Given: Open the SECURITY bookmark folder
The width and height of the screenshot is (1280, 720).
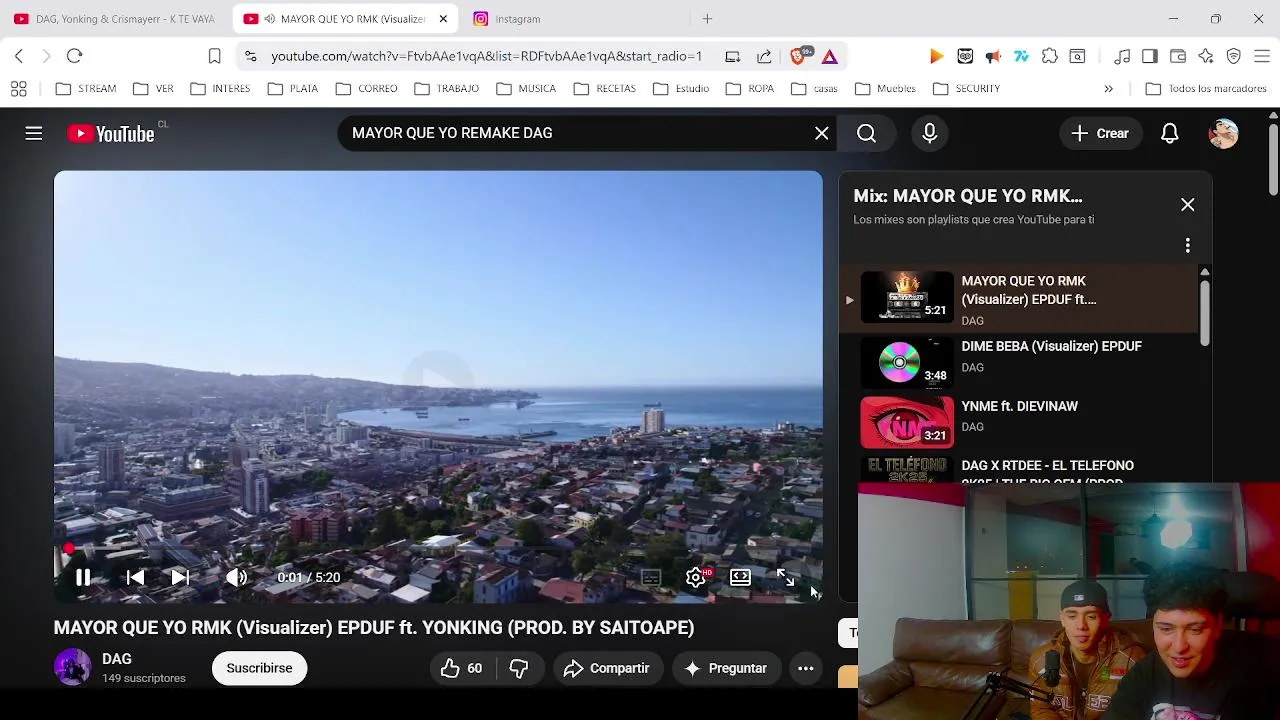Looking at the screenshot, I should (x=966, y=89).
